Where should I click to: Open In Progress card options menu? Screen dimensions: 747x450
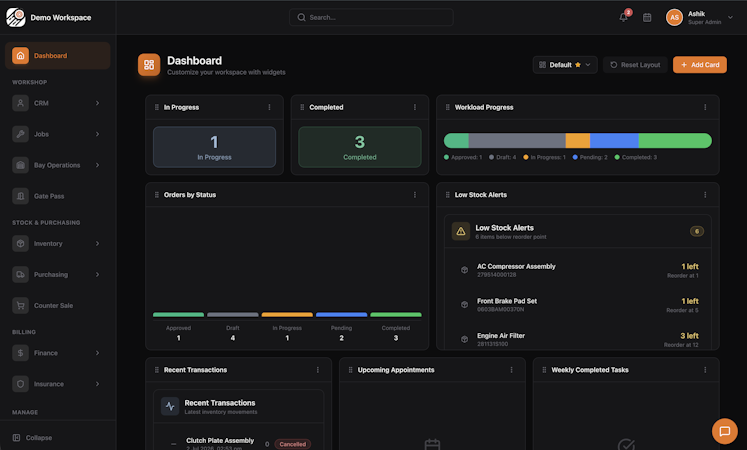(x=270, y=107)
